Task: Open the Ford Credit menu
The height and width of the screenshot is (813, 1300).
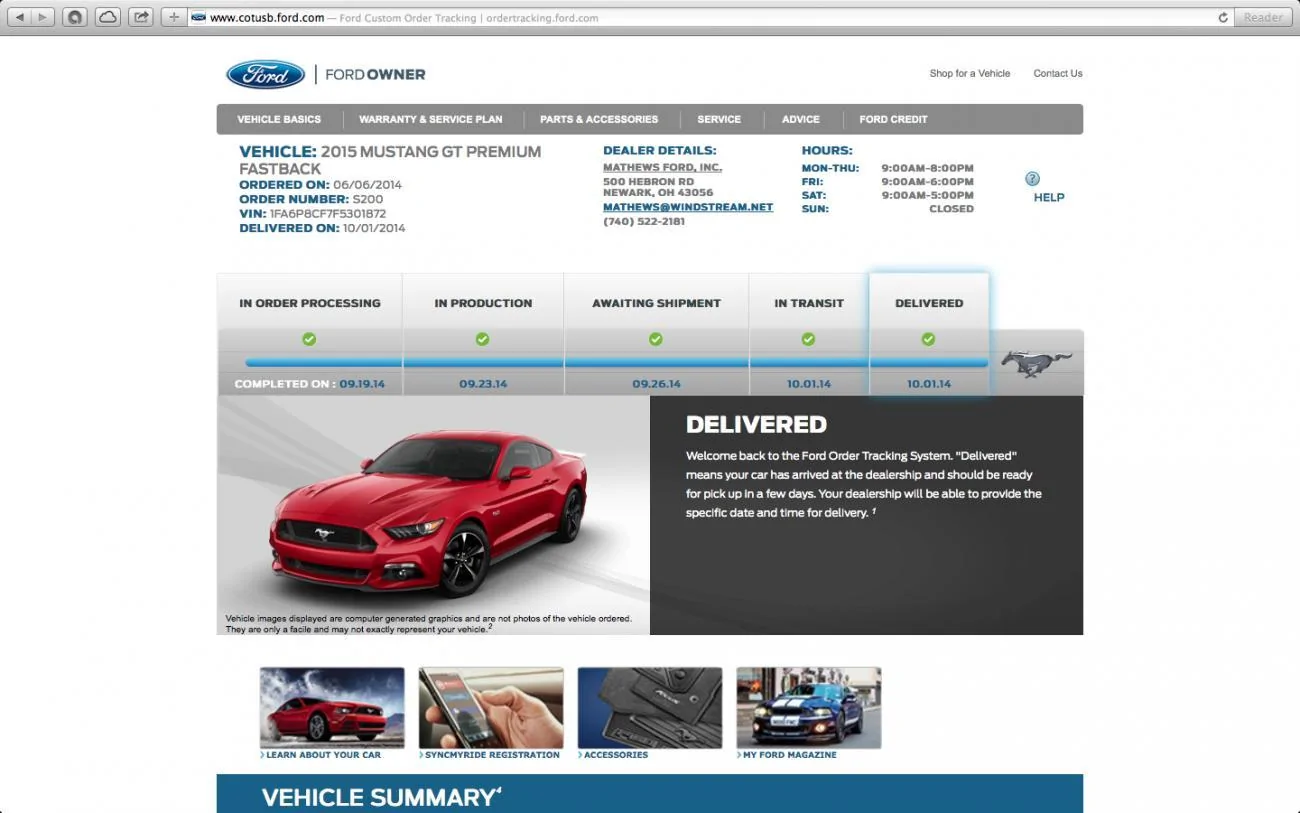Action: (x=893, y=119)
